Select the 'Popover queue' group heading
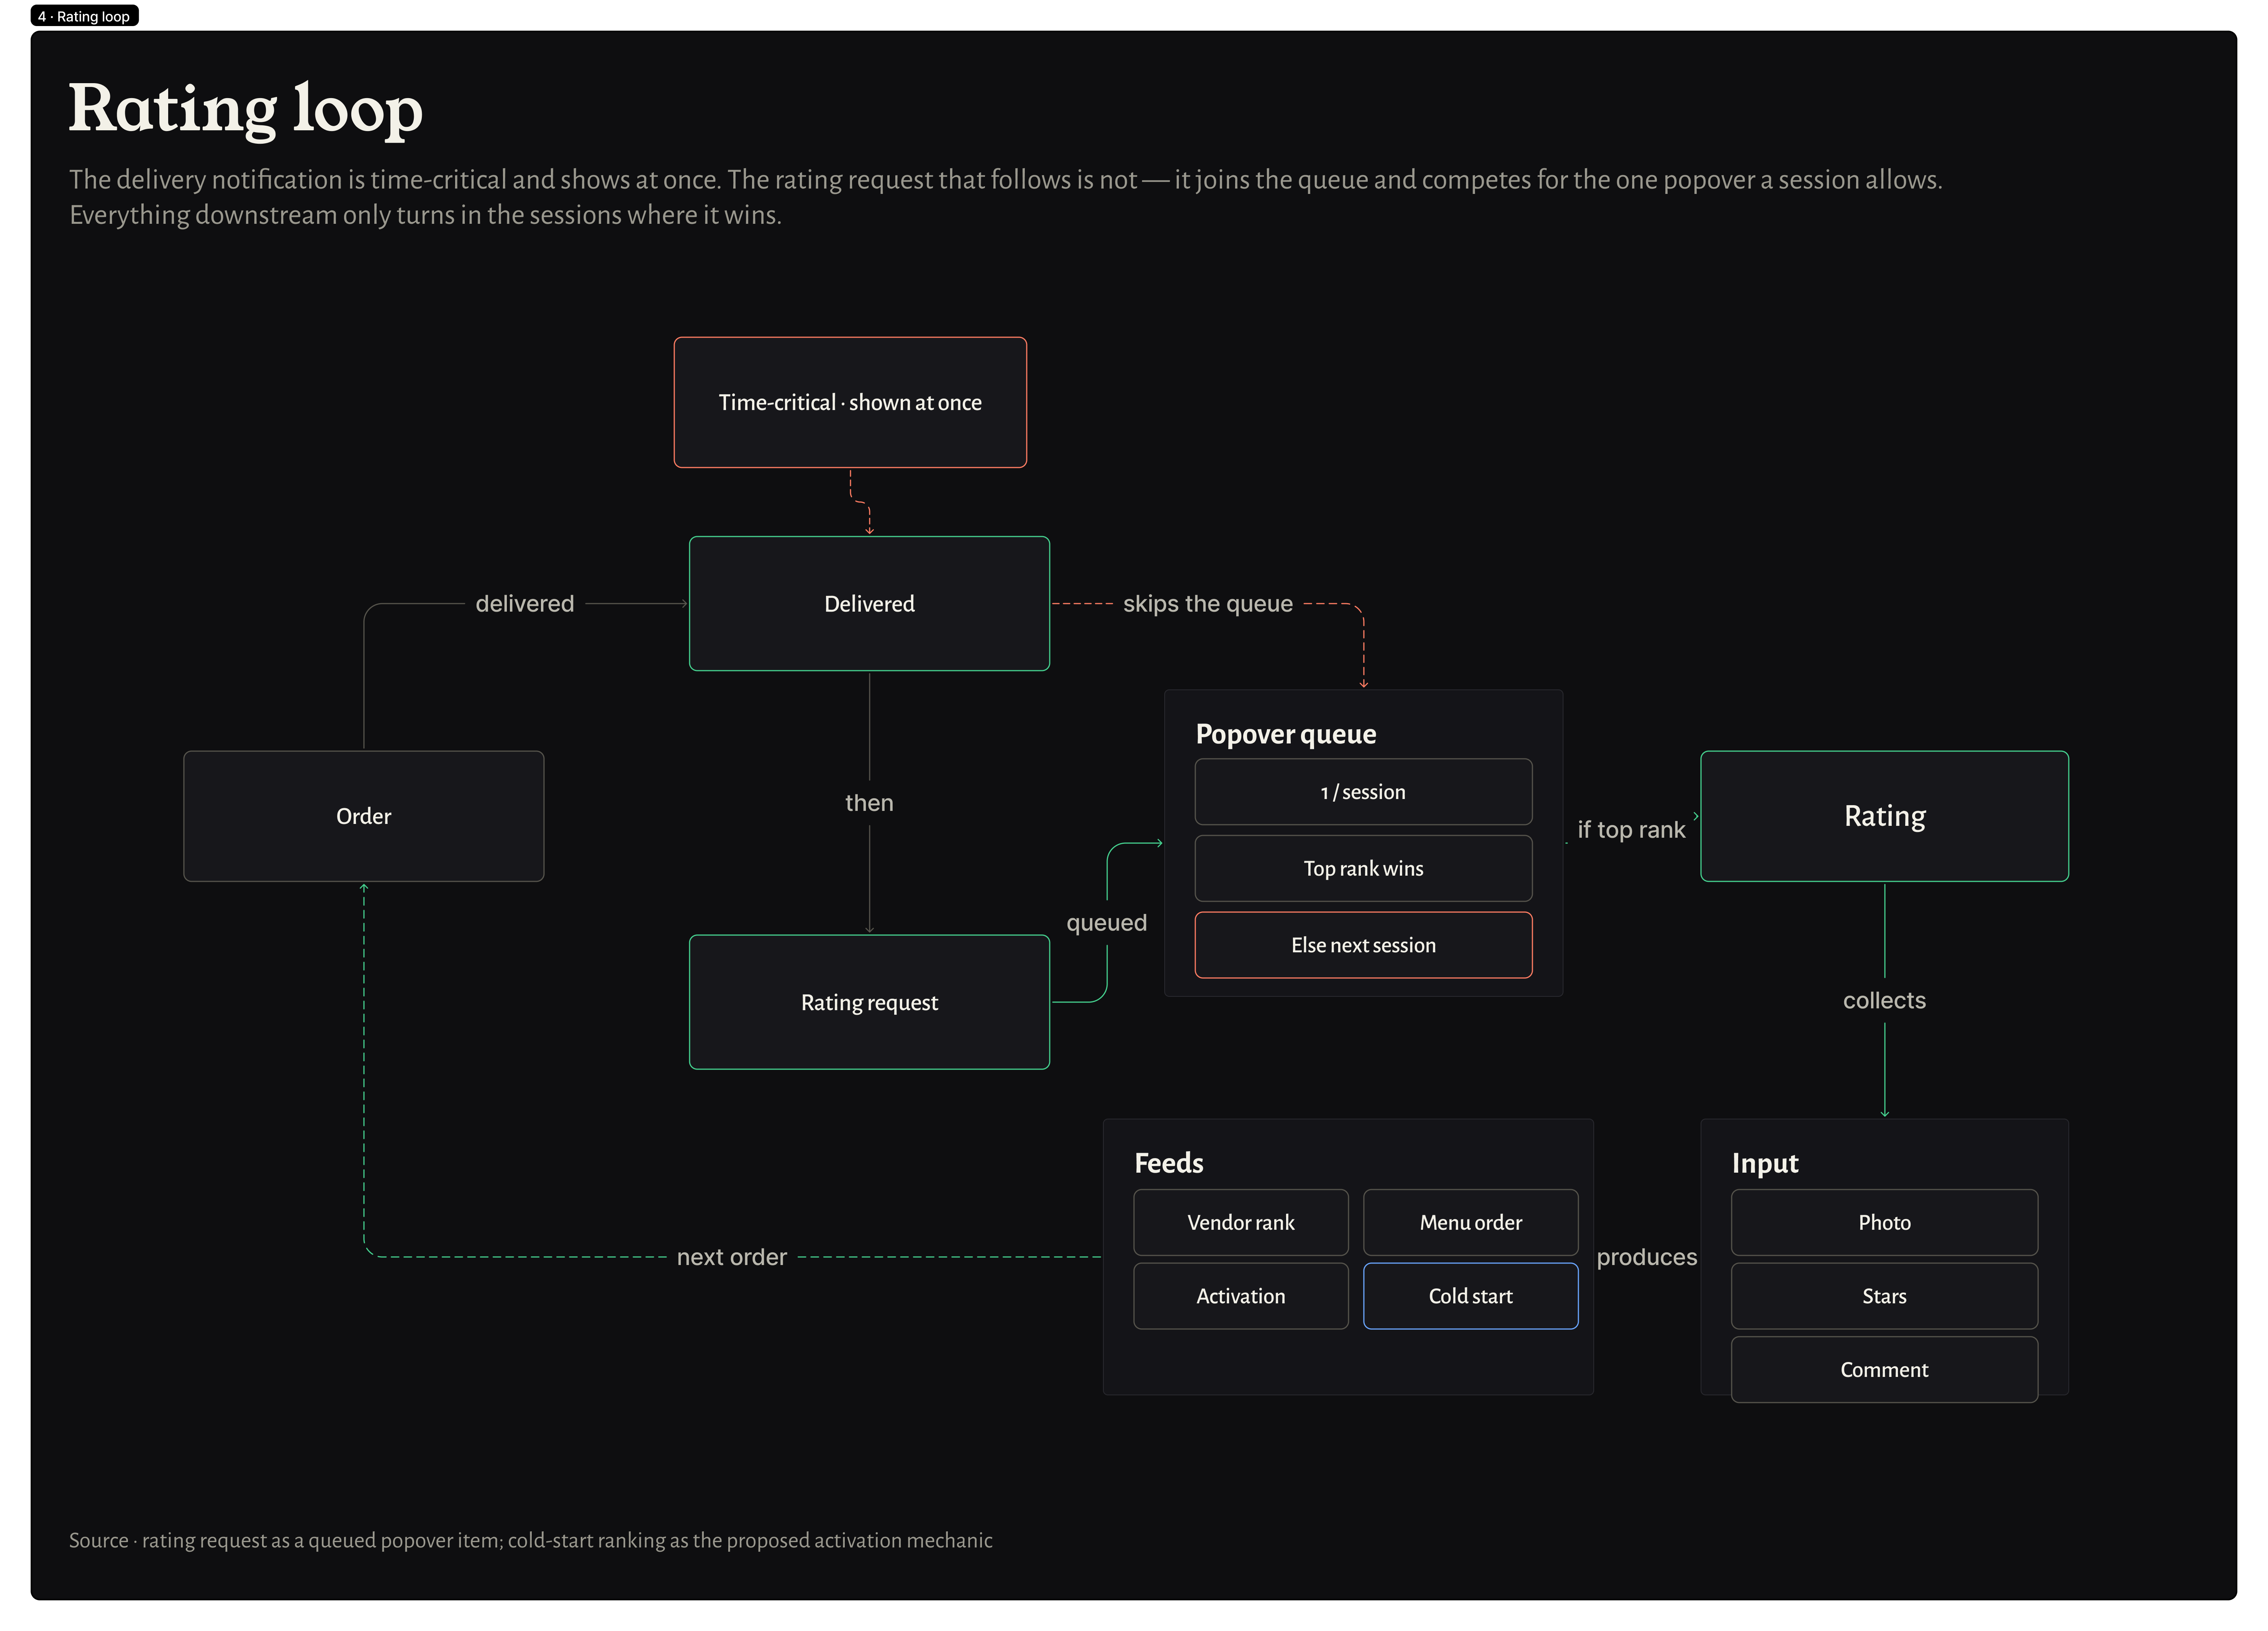The height and width of the screenshot is (1631, 2268). [x=1286, y=734]
